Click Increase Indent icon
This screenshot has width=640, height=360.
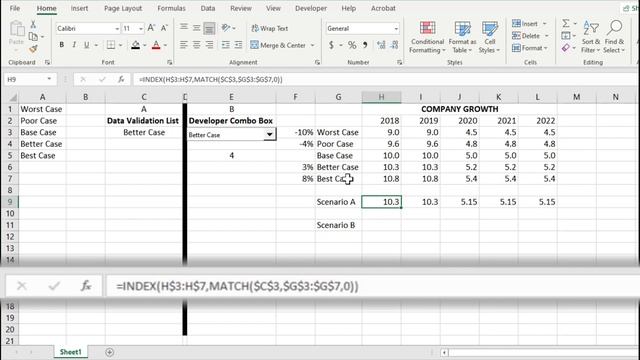(x=238, y=45)
